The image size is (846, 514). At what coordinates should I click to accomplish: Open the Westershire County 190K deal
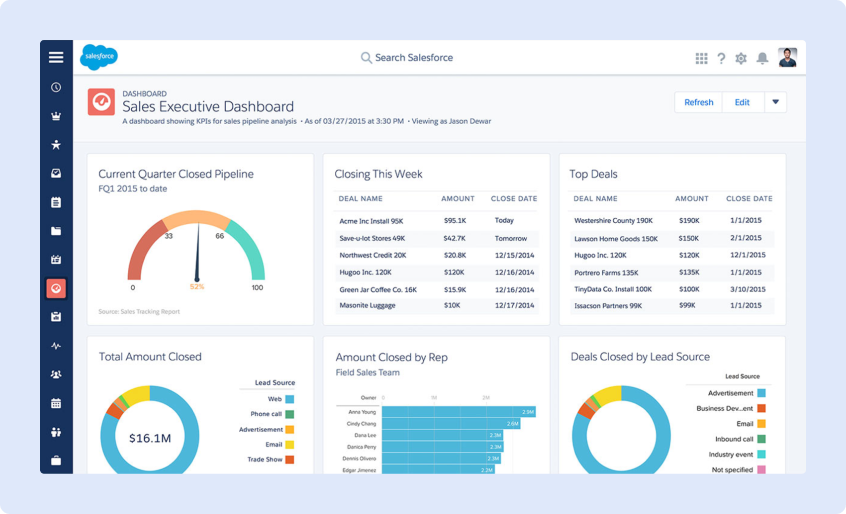613,221
